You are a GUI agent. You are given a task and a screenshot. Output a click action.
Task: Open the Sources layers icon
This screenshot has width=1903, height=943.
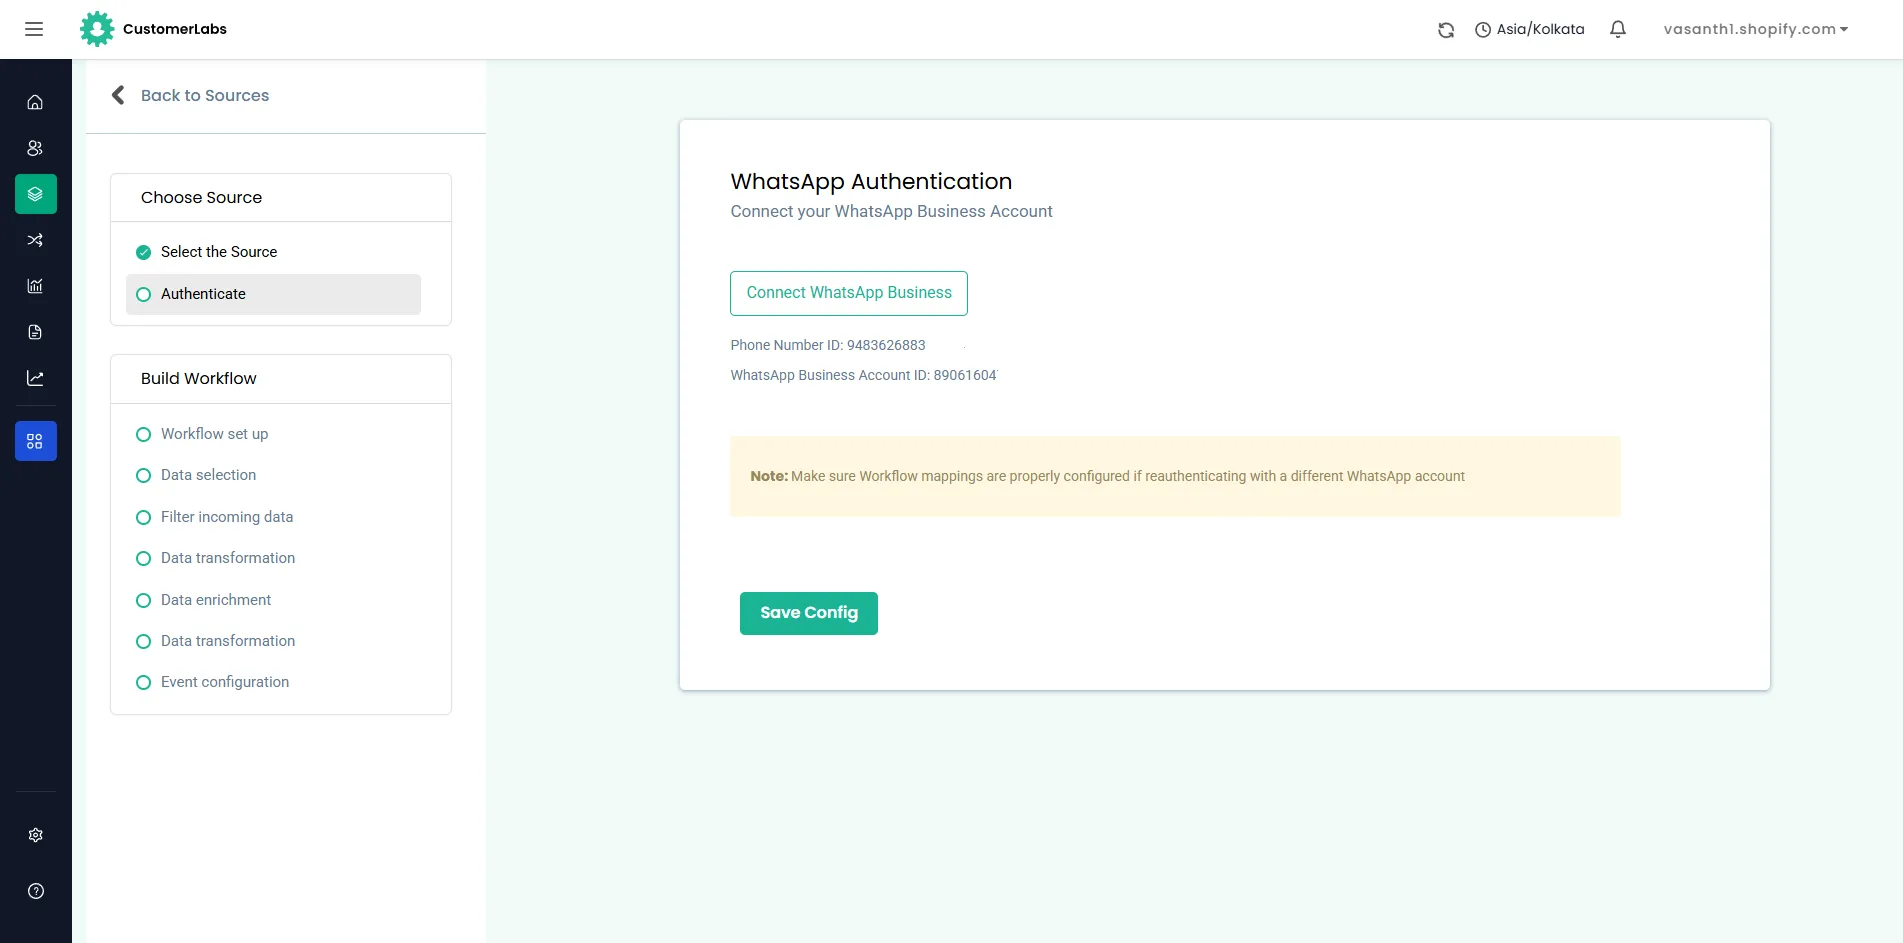tap(35, 194)
